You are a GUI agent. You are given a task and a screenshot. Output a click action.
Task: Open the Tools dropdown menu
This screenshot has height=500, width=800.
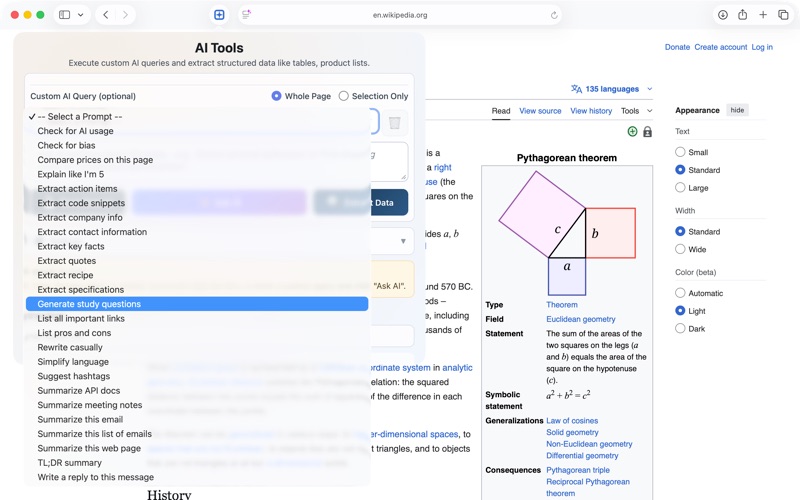[x=636, y=111]
